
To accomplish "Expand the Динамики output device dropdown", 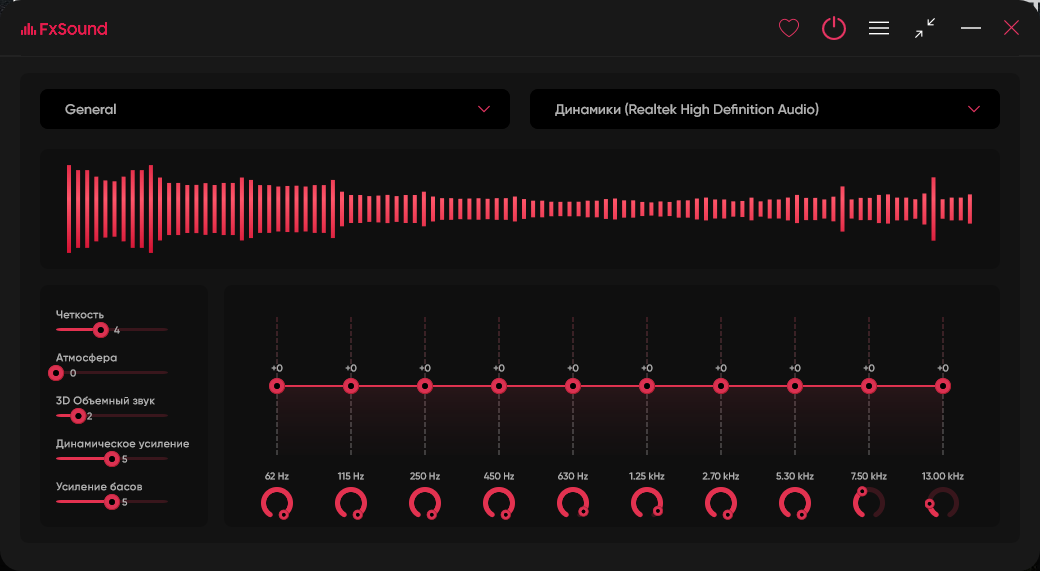I will 764,109.
